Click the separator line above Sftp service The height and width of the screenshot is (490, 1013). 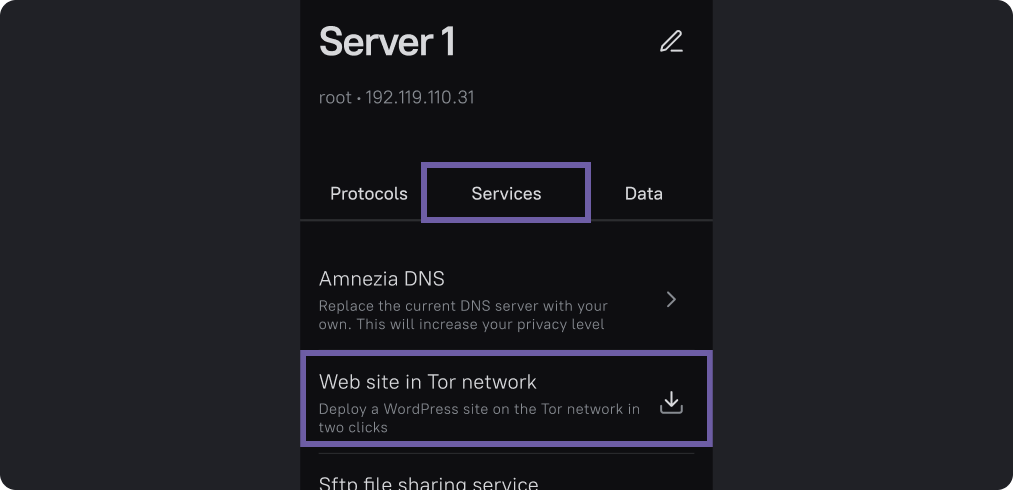[506, 453]
